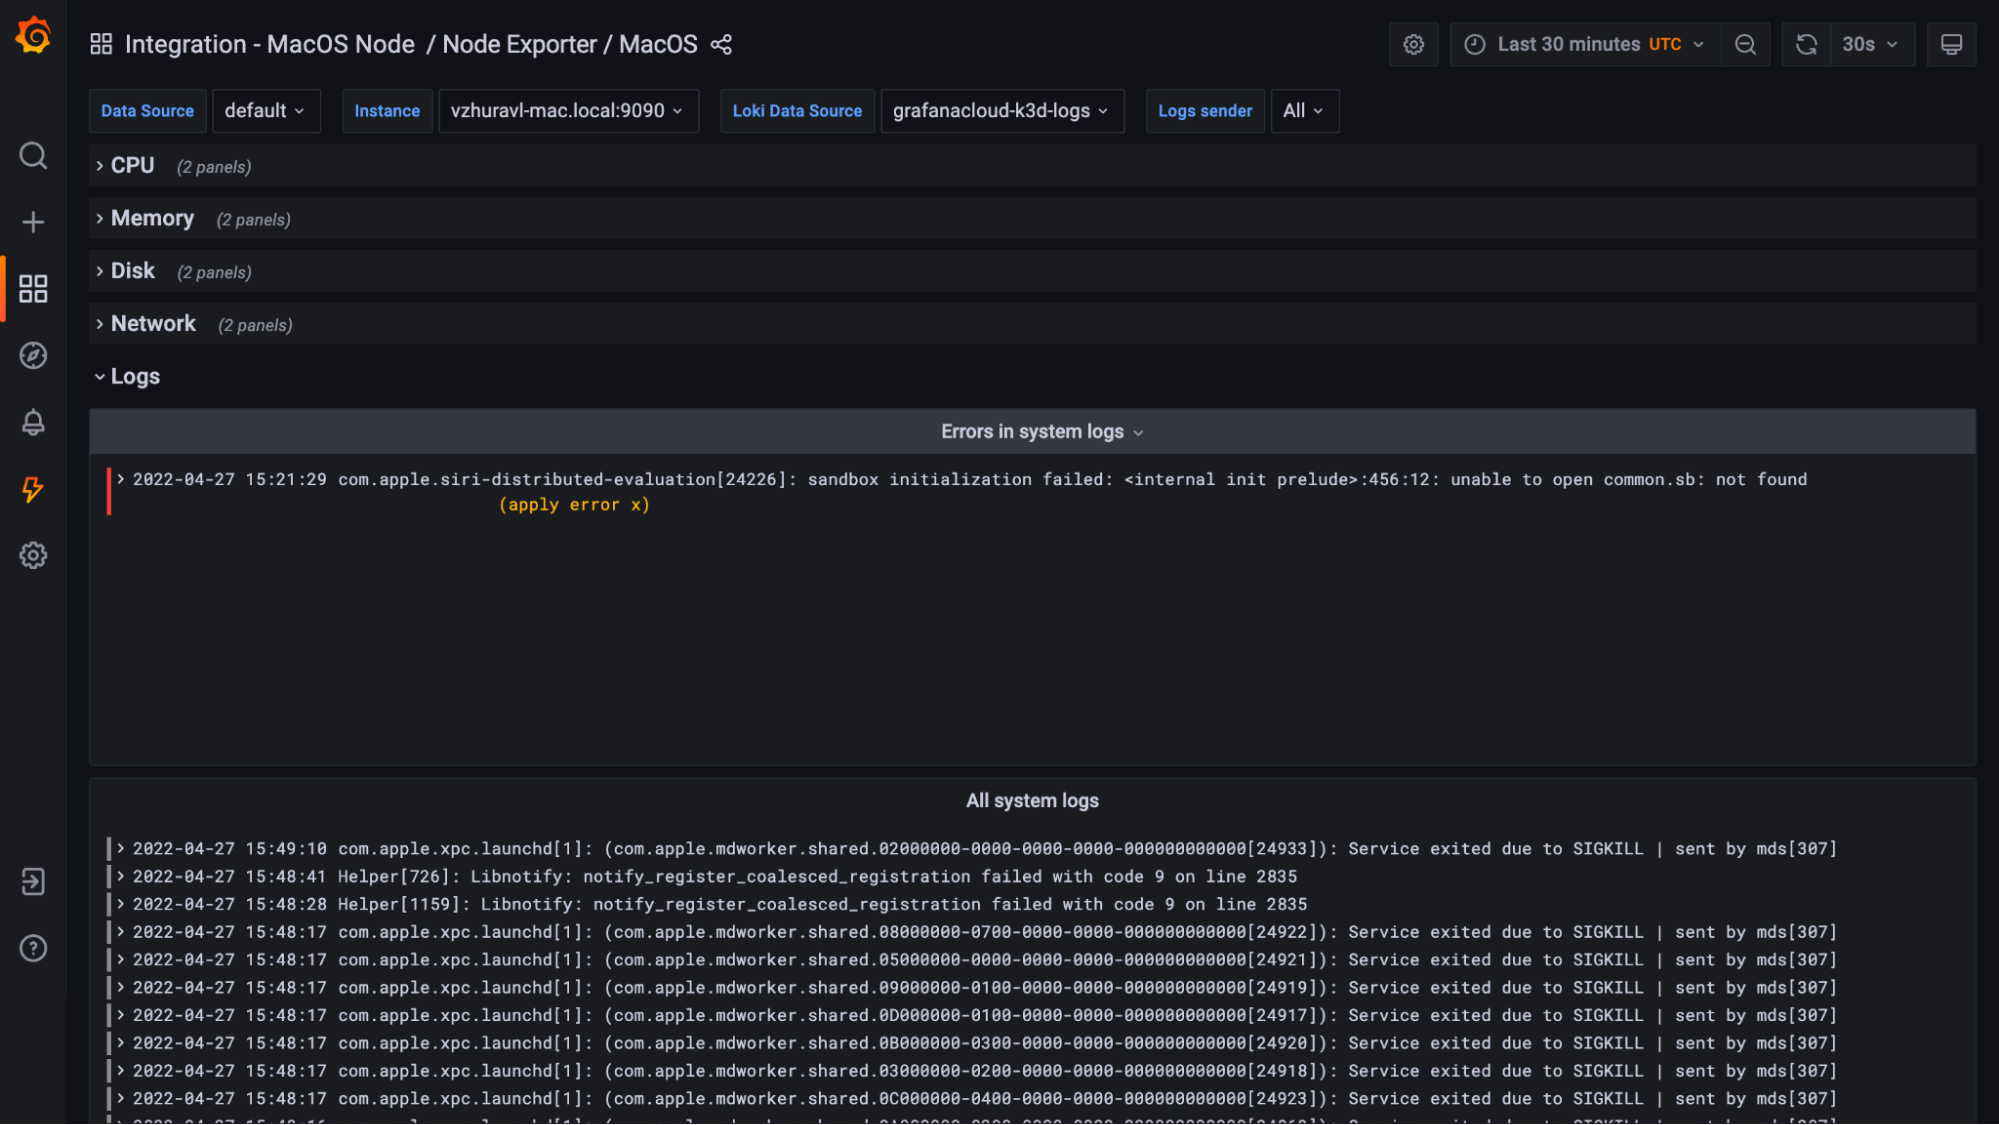Viewport: 1999px width, 1125px height.
Task: Open the Explore compass icon
Action: coord(33,356)
